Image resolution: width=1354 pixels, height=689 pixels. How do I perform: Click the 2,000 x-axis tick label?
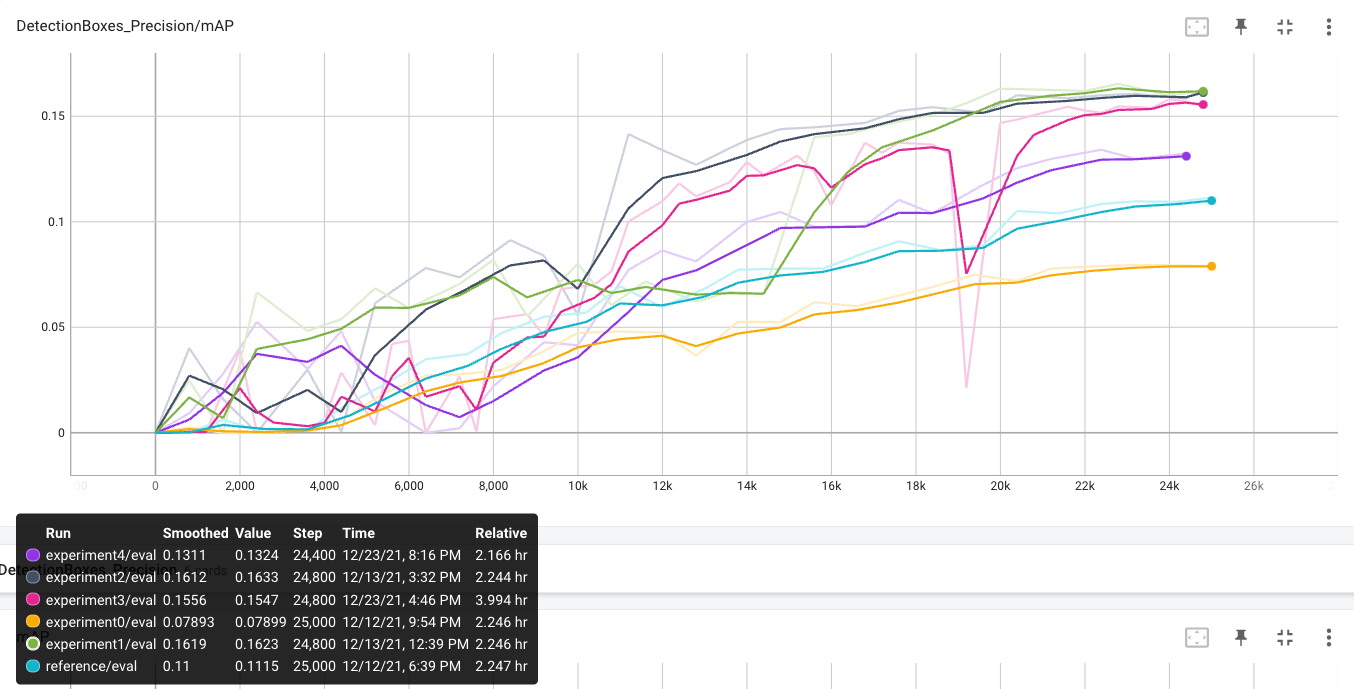240,486
